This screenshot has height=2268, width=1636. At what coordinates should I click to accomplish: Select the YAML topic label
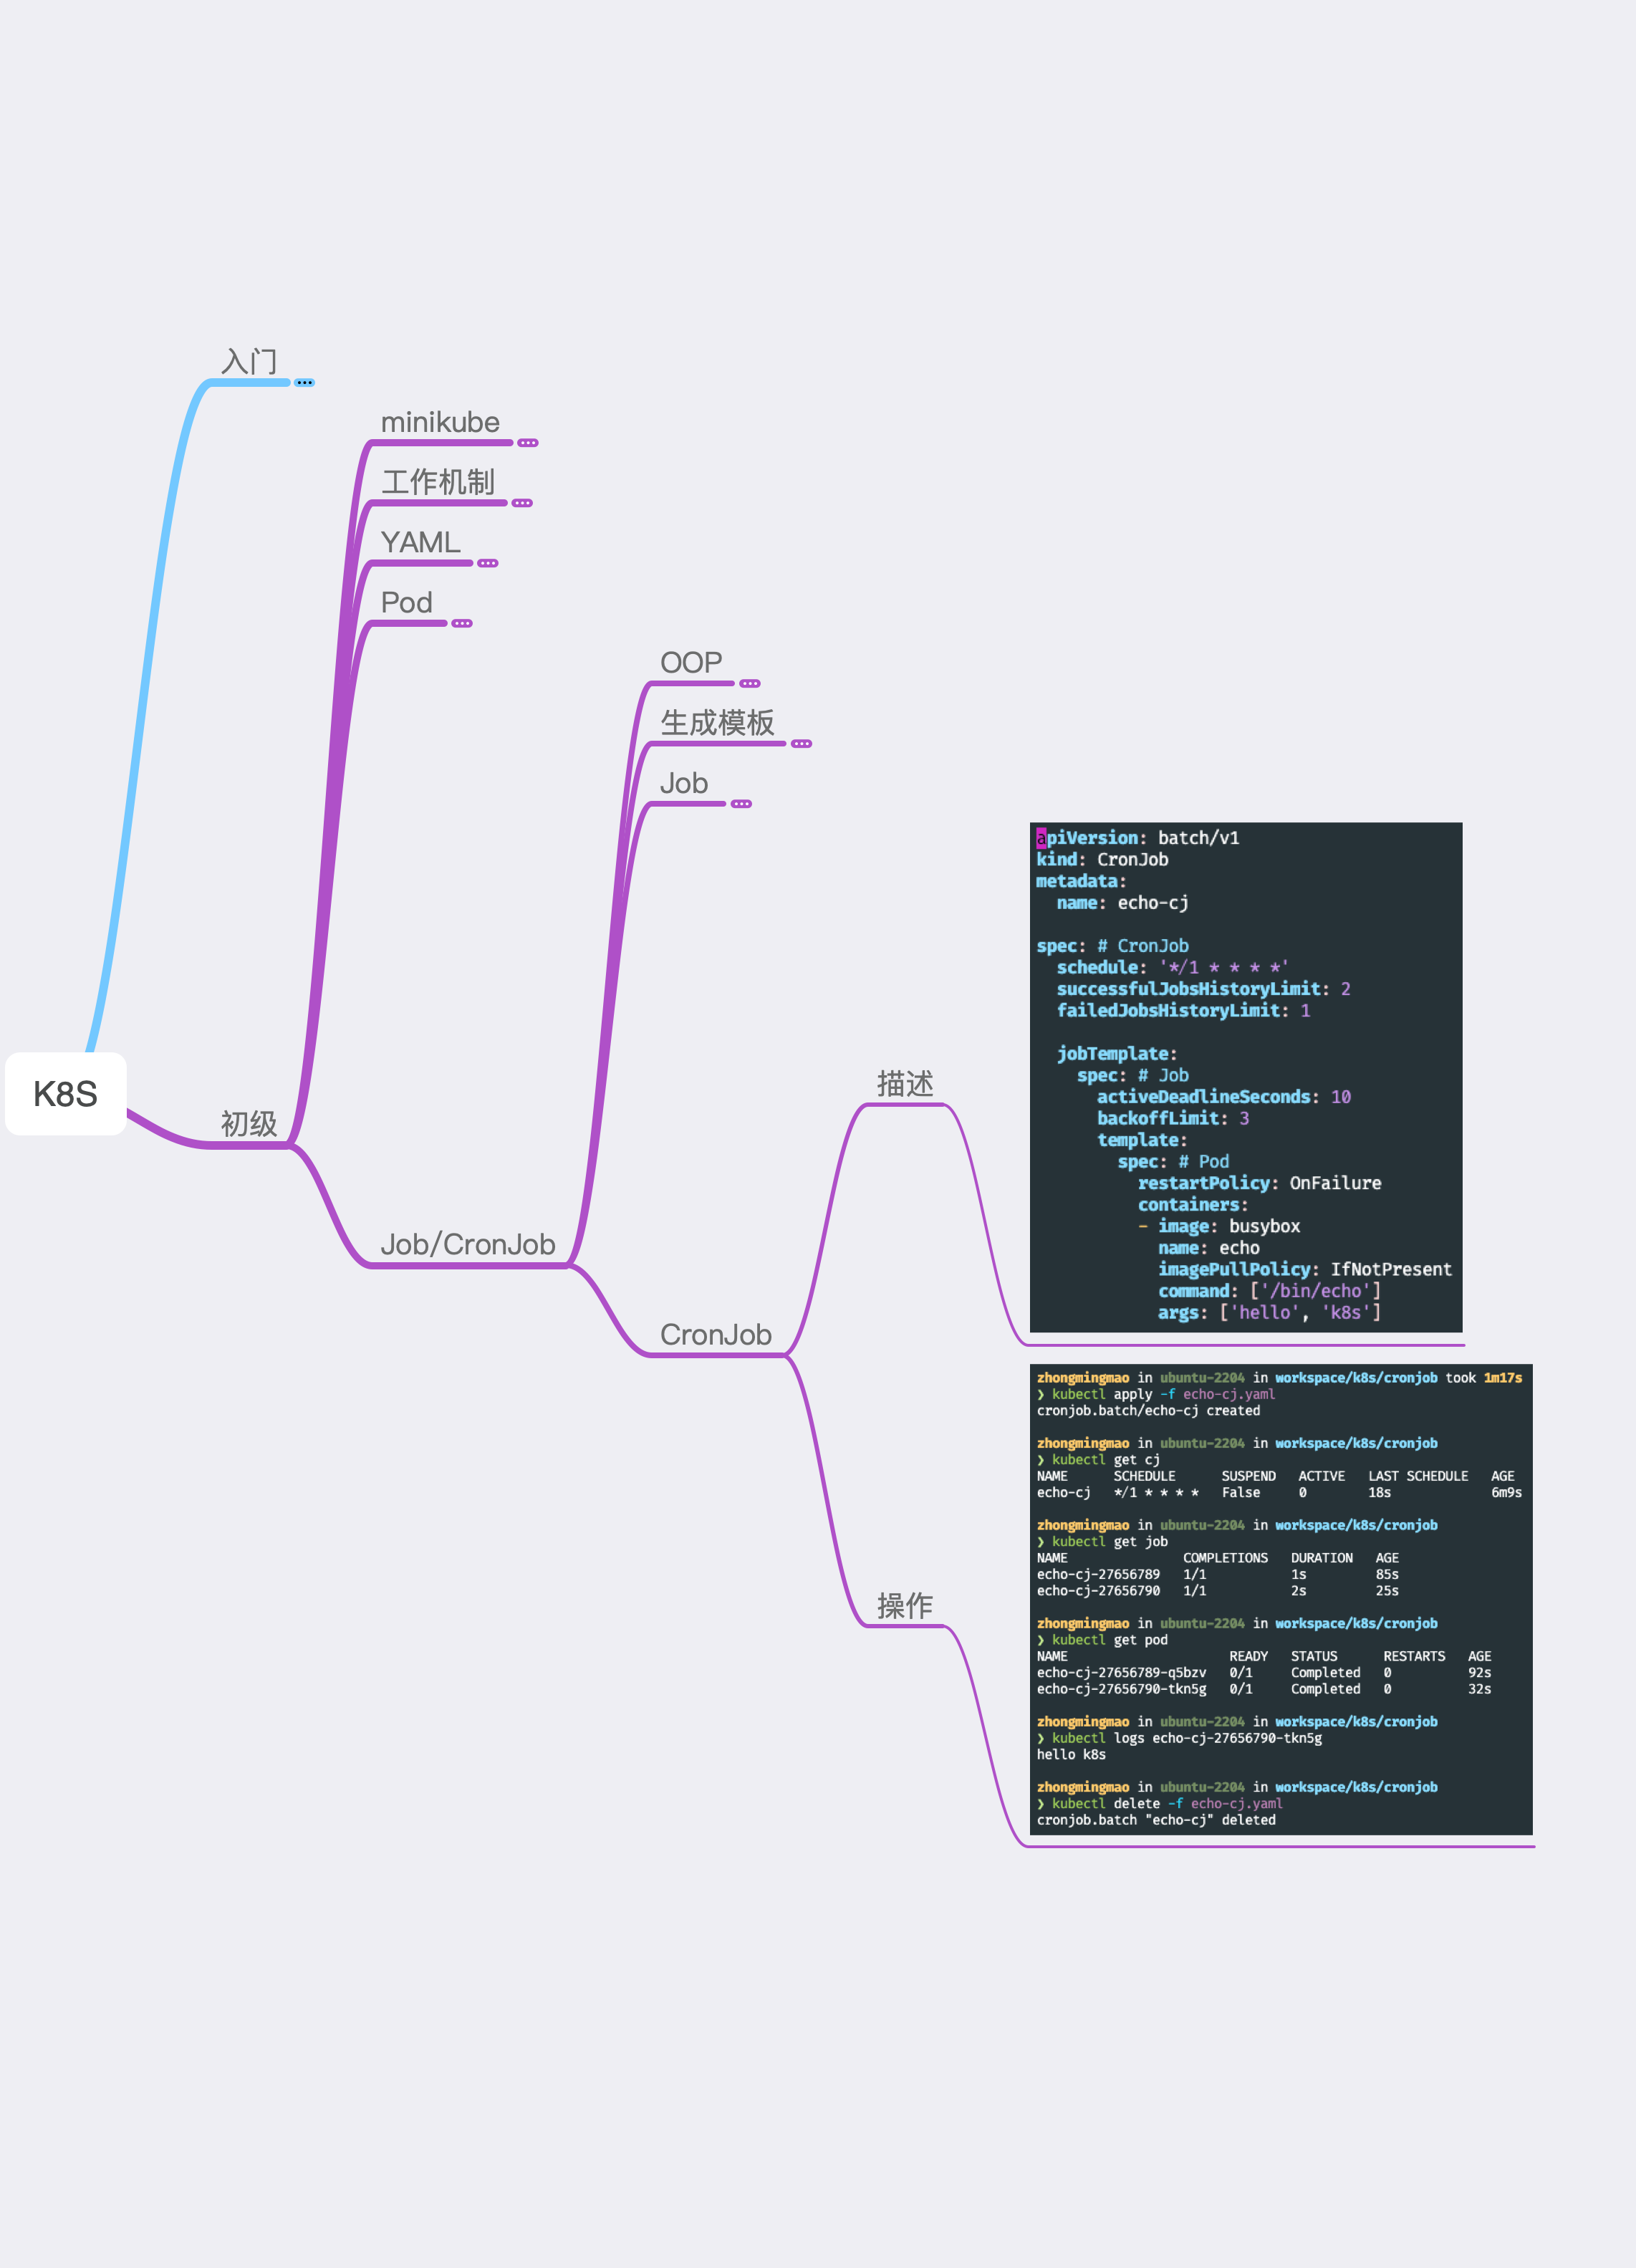point(420,542)
